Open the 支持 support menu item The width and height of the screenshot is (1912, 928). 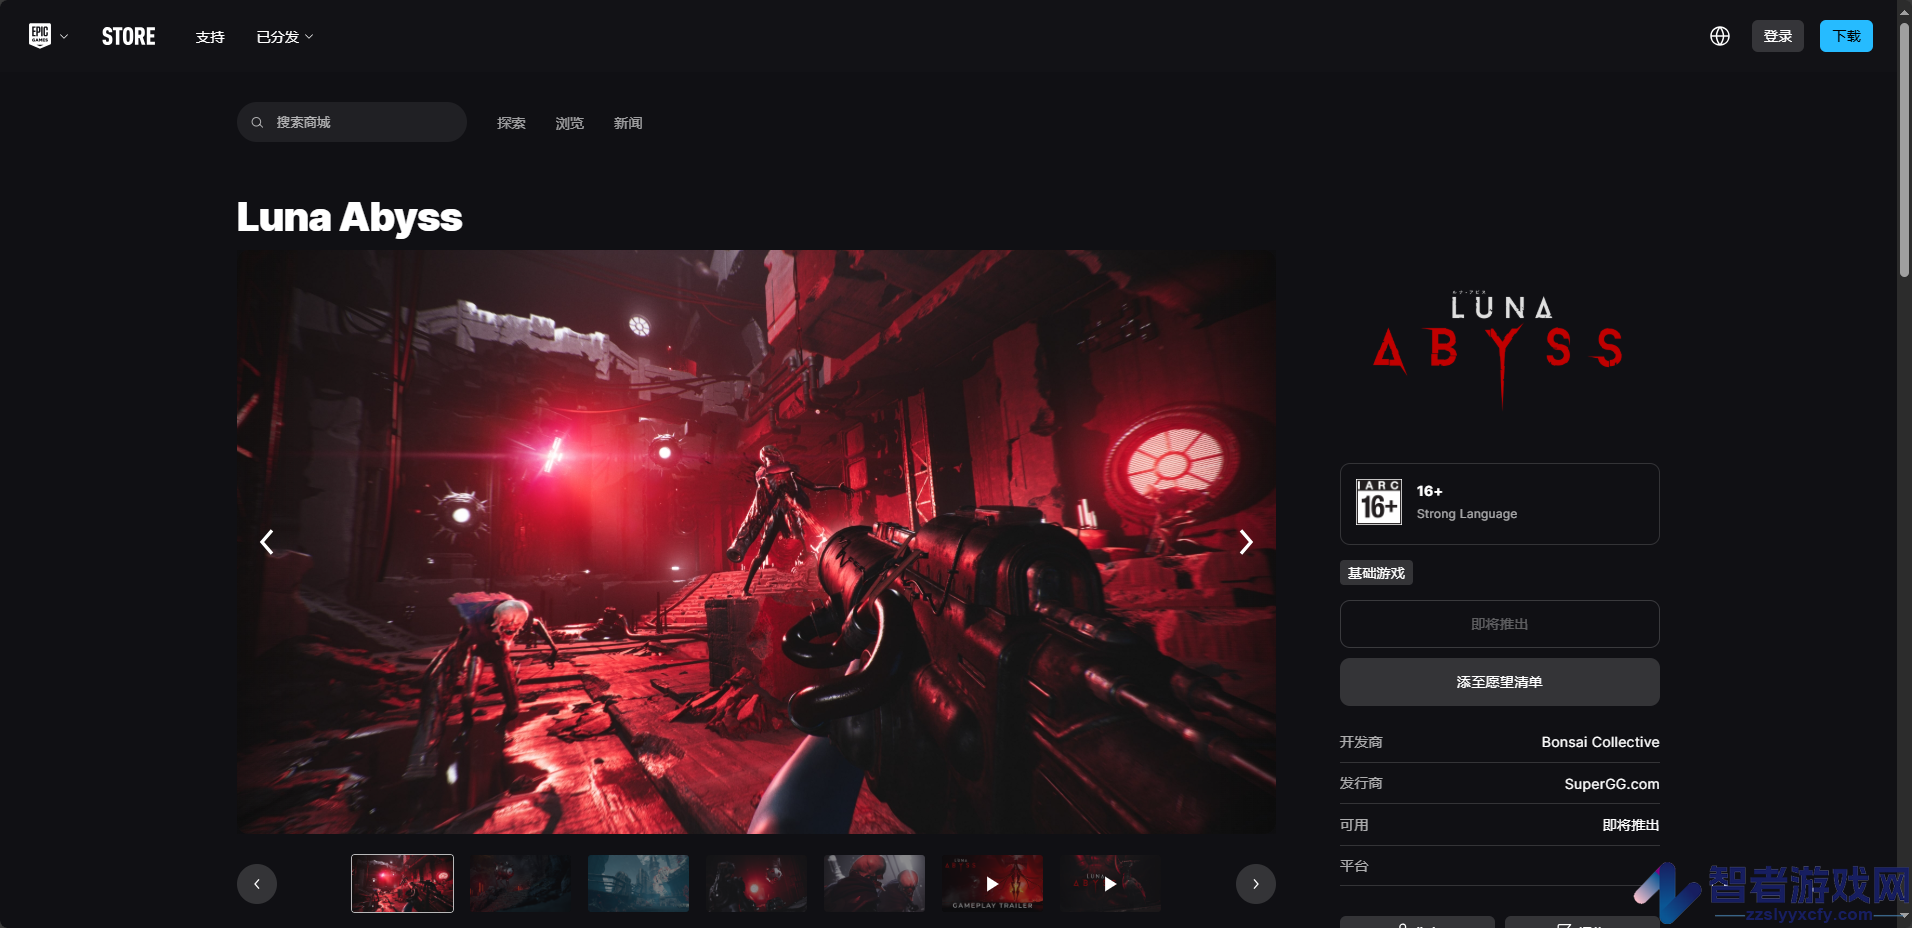pos(210,37)
